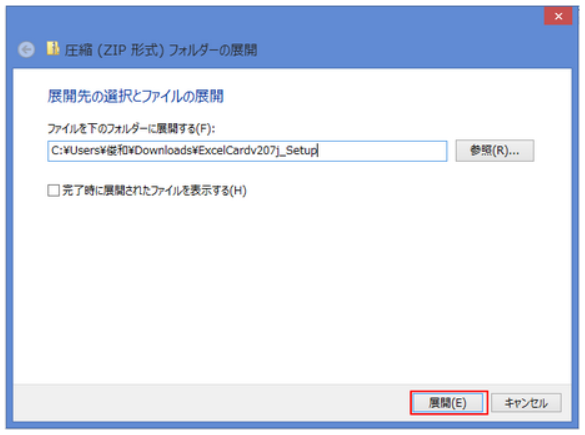Image resolution: width=585 pixels, height=435 pixels.
Task: Close the extraction dialog window
Action: (558, 16)
